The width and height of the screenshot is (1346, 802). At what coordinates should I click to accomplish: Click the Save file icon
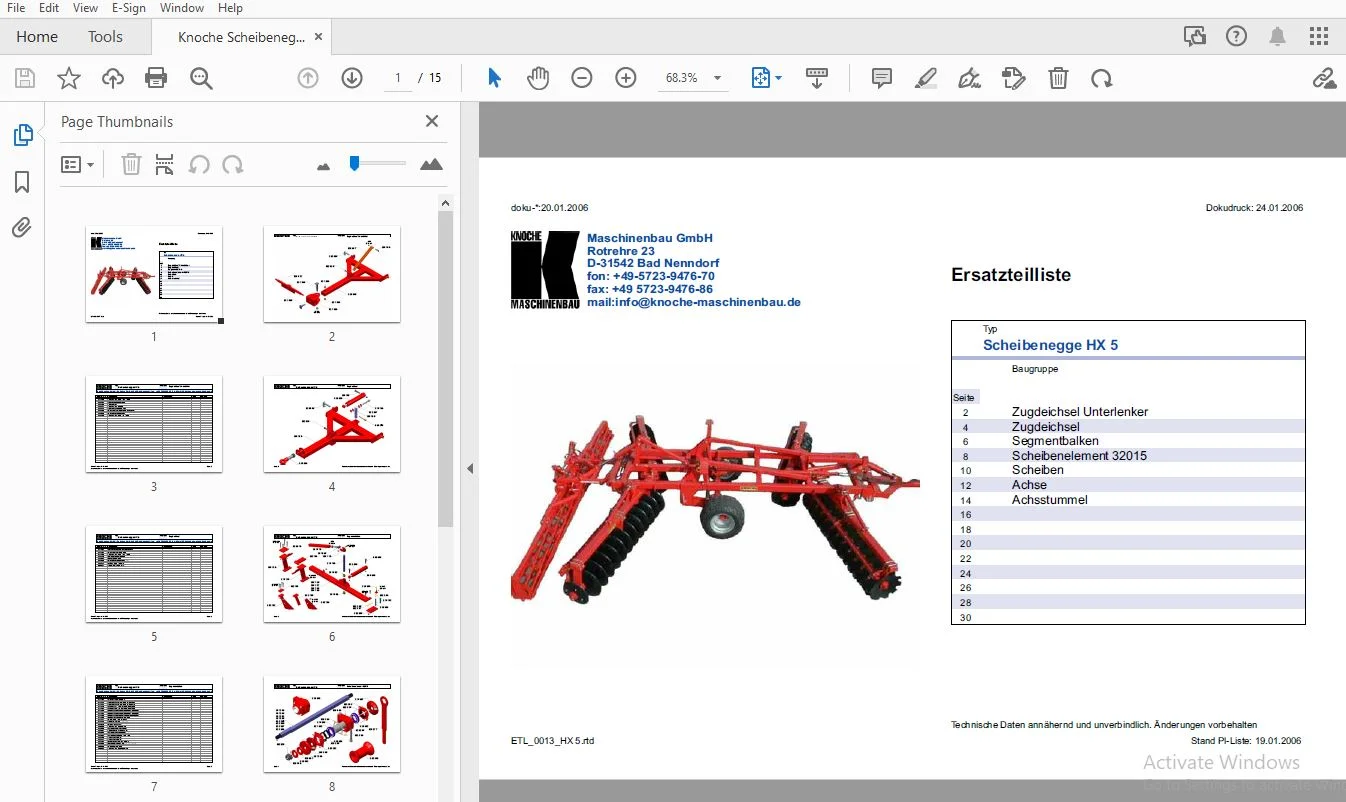(25, 78)
